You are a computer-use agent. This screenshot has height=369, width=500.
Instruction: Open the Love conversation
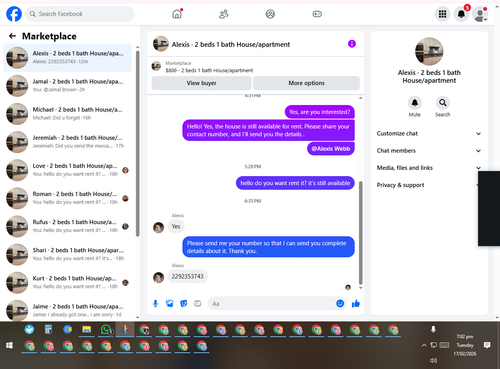[67, 170]
